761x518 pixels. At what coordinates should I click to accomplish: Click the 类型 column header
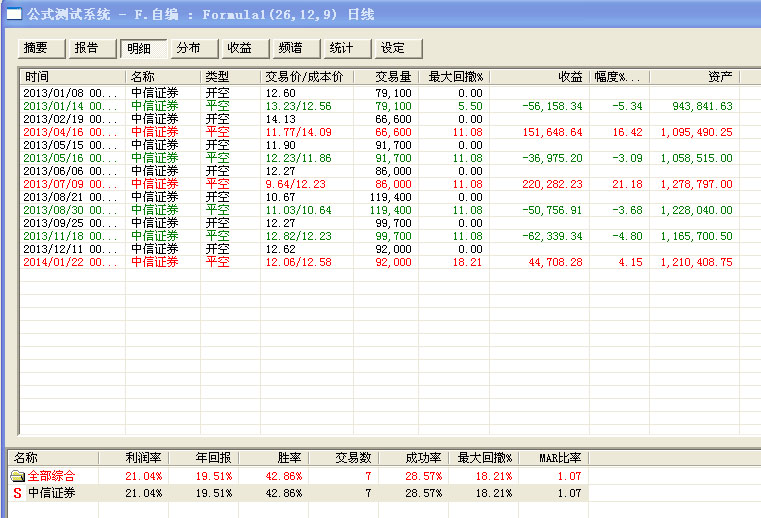(x=231, y=77)
